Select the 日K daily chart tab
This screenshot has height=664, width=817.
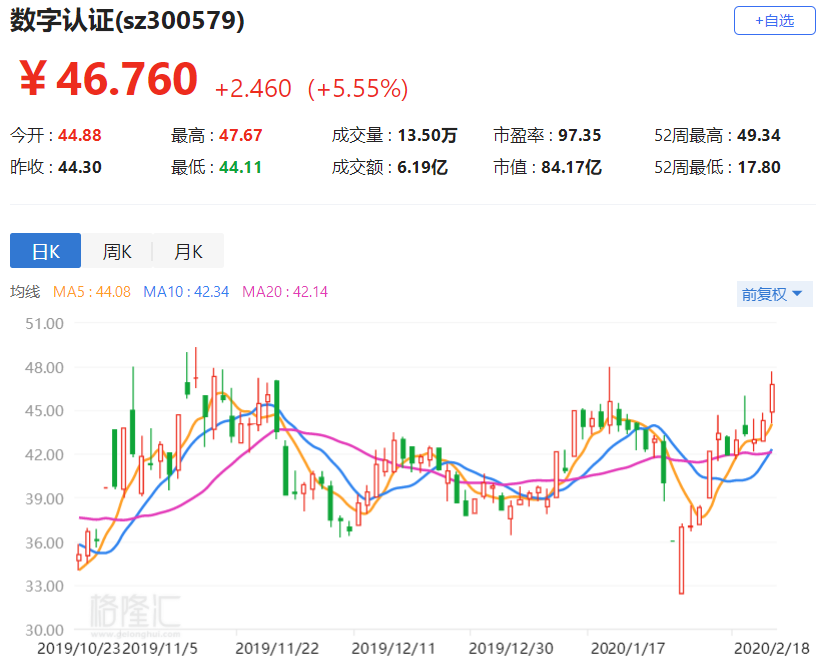tap(45, 251)
